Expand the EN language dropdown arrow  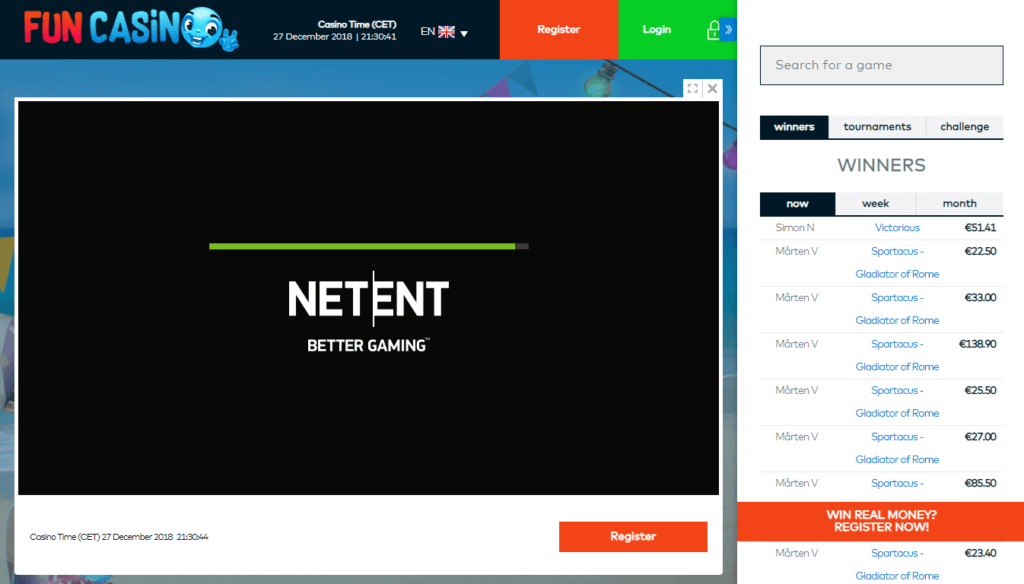pyautogui.click(x=464, y=33)
